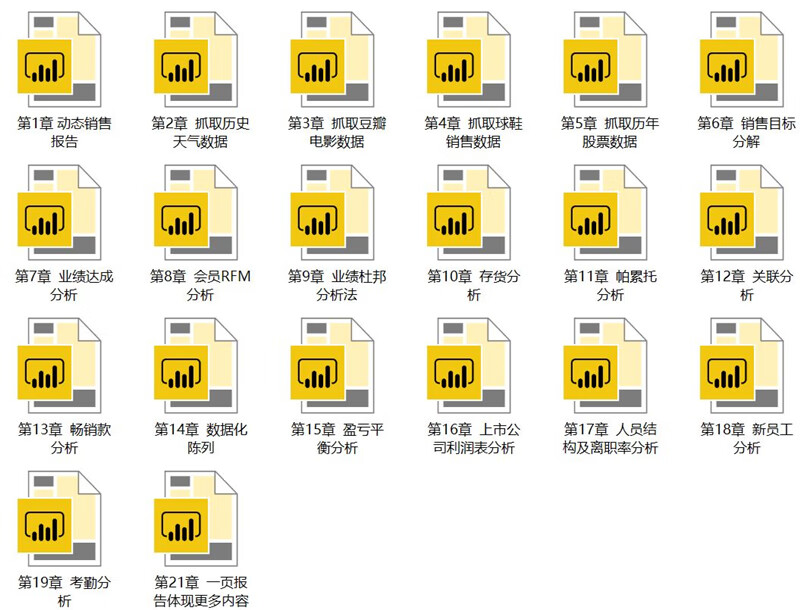This screenshot has height=610, width=800.
Task: Click the file name 第6章 销售目标分解
Action: click(x=746, y=132)
